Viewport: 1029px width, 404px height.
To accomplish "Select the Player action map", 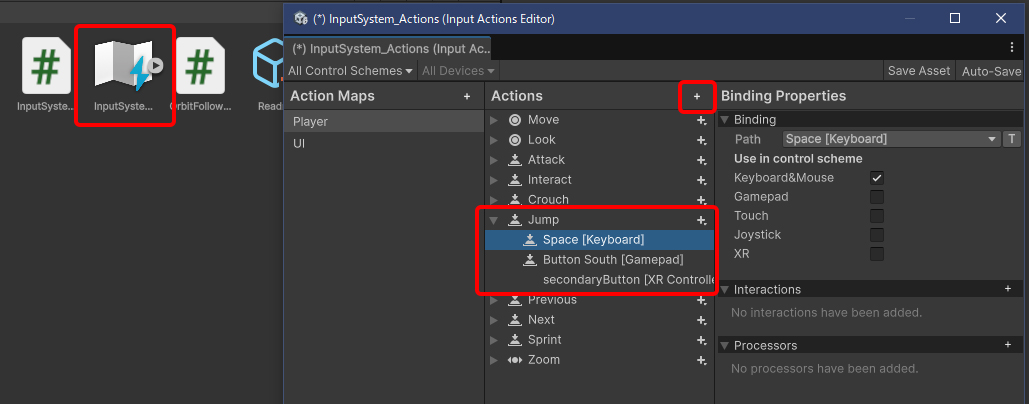I will click(385, 121).
